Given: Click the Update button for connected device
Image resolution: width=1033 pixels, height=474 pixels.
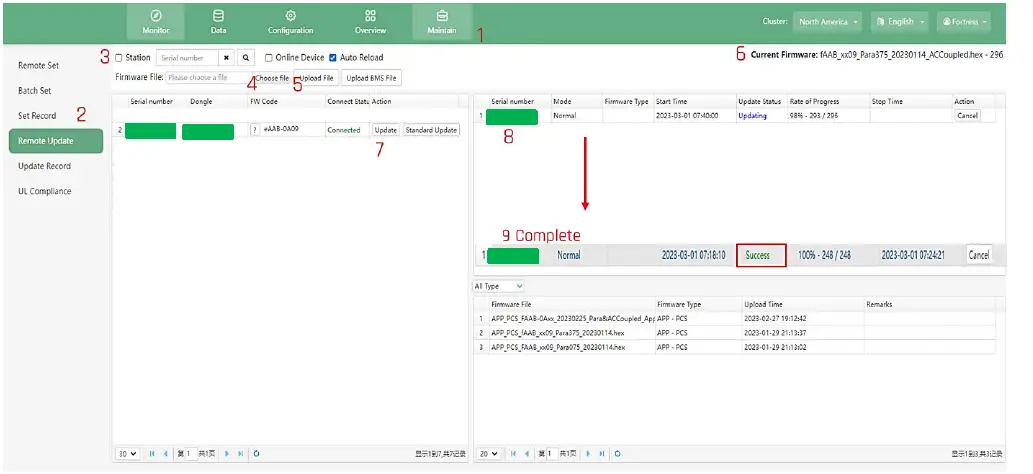Looking at the screenshot, I should point(385,130).
